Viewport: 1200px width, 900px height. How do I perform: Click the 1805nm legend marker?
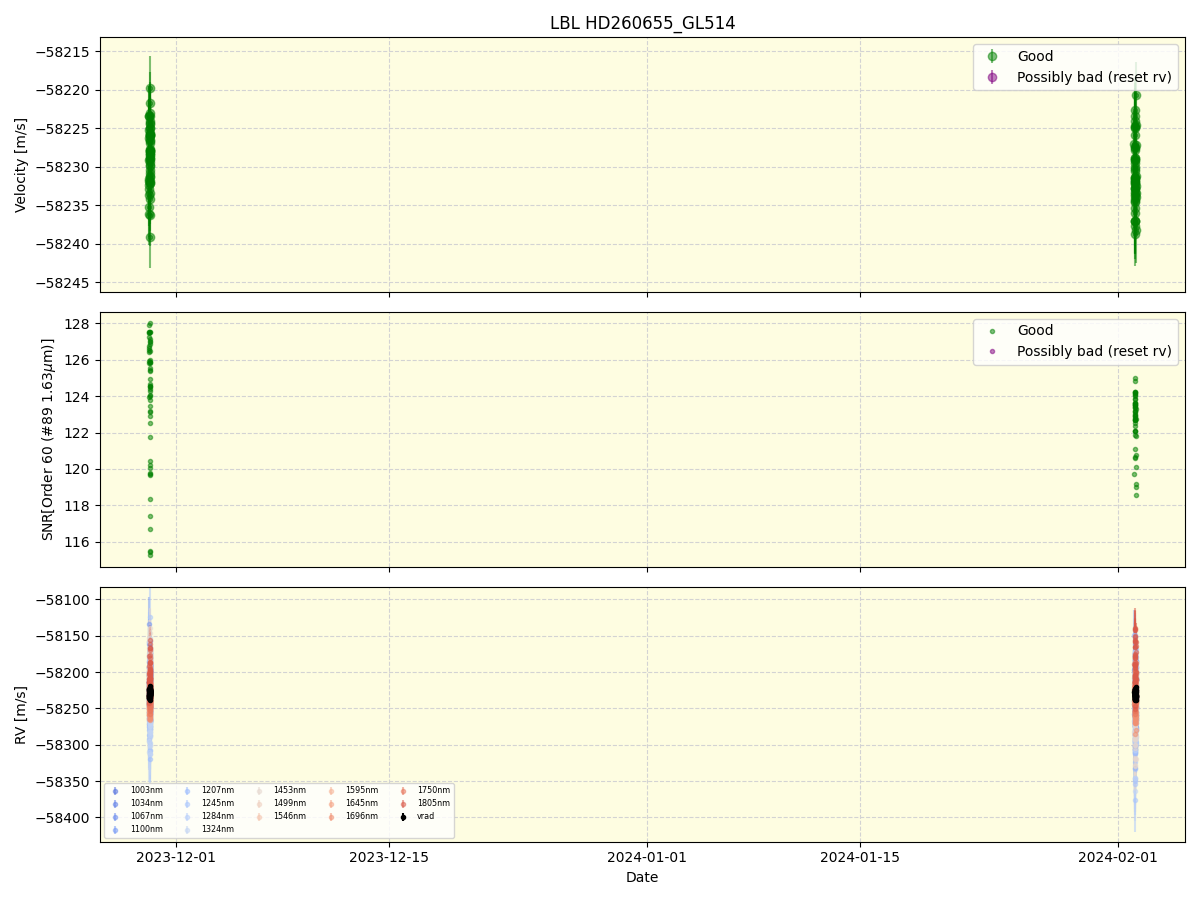point(403,804)
